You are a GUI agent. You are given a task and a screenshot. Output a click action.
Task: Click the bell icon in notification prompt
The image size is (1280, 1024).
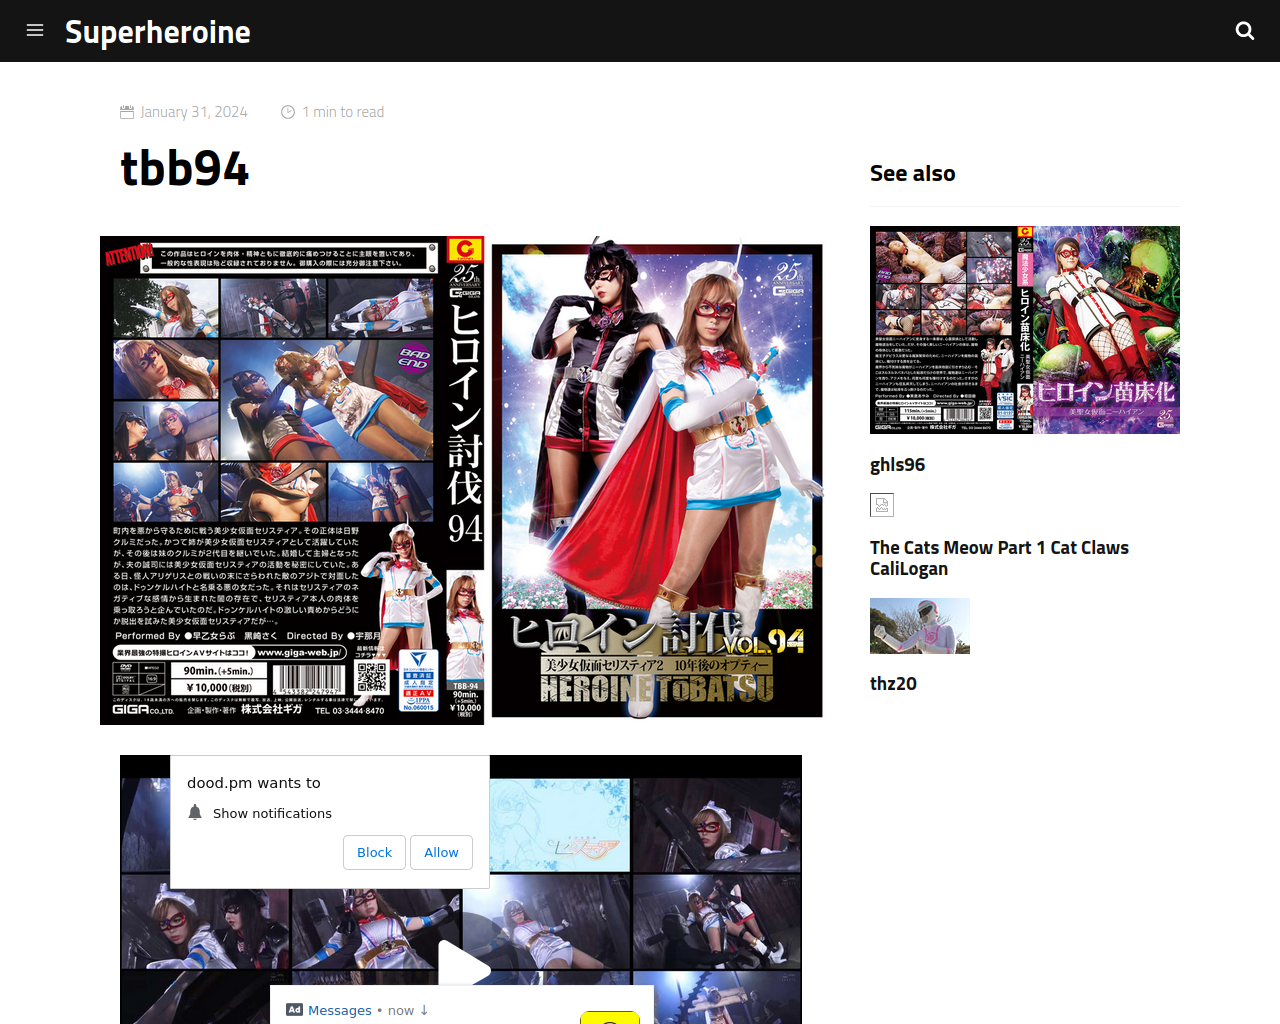coord(195,812)
